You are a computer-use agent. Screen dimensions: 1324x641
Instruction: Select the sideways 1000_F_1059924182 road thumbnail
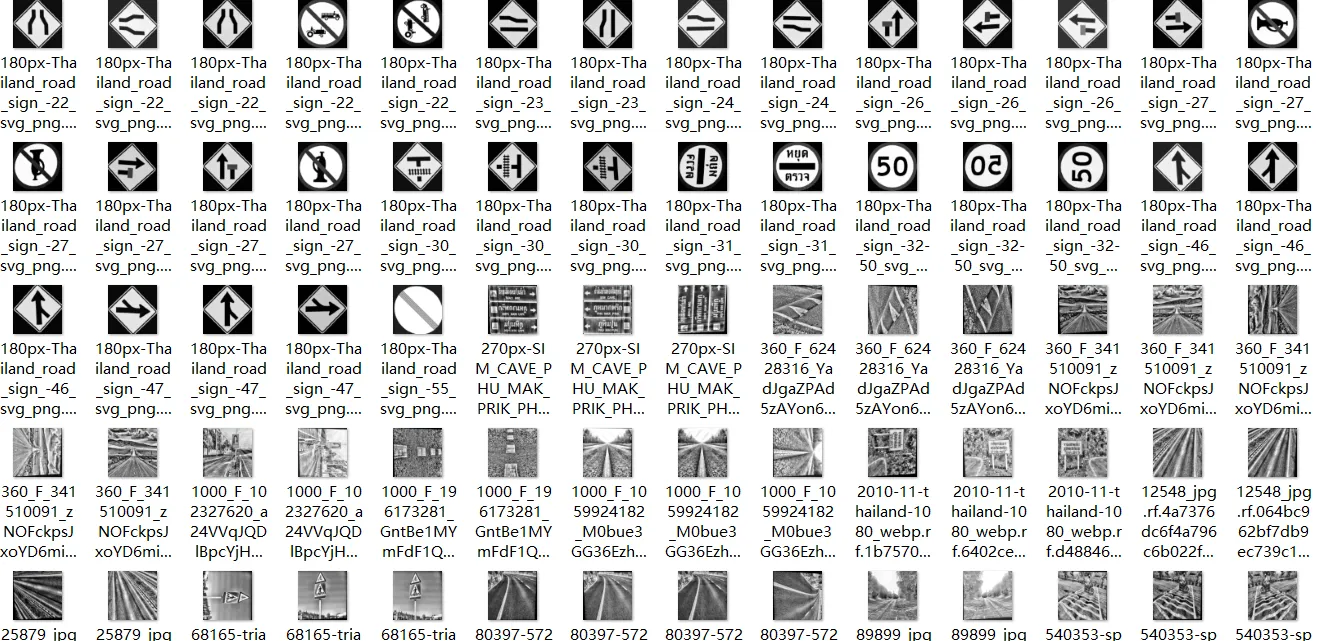pos(798,453)
